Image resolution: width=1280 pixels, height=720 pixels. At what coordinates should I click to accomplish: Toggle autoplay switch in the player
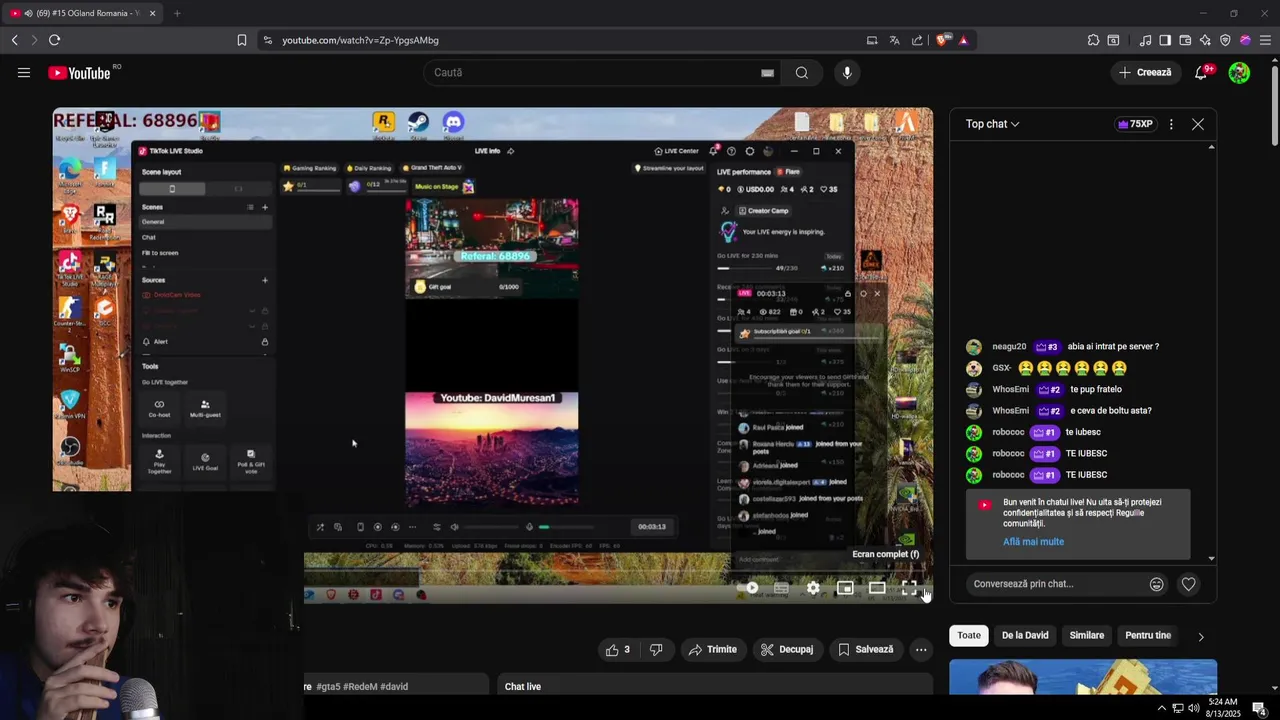[x=750, y=588]
